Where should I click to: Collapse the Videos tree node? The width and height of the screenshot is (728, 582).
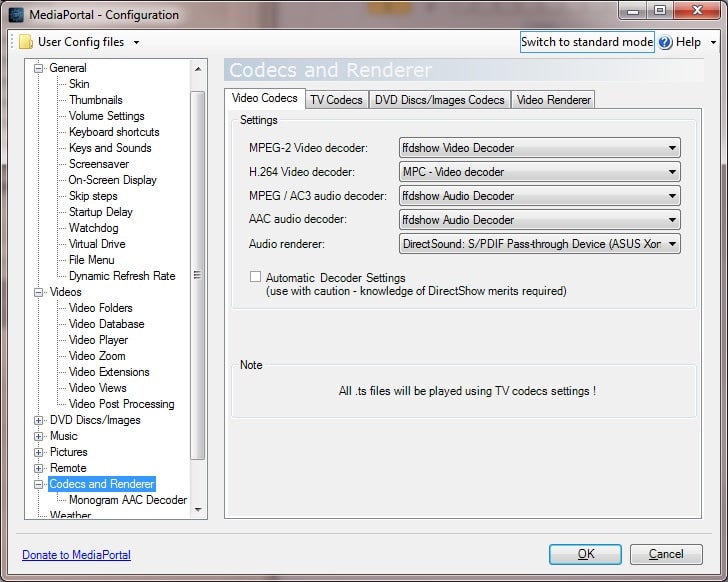[x=39, y=292]
